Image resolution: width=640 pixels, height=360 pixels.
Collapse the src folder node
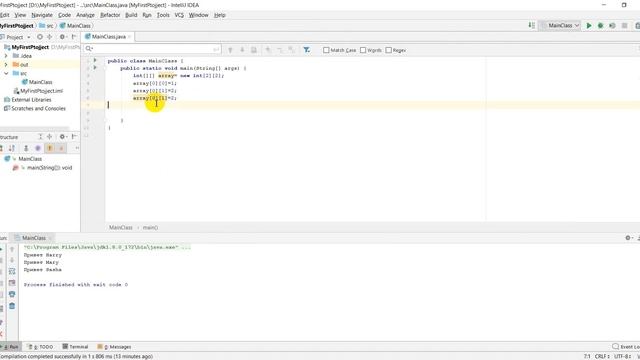tap(6, 73)
